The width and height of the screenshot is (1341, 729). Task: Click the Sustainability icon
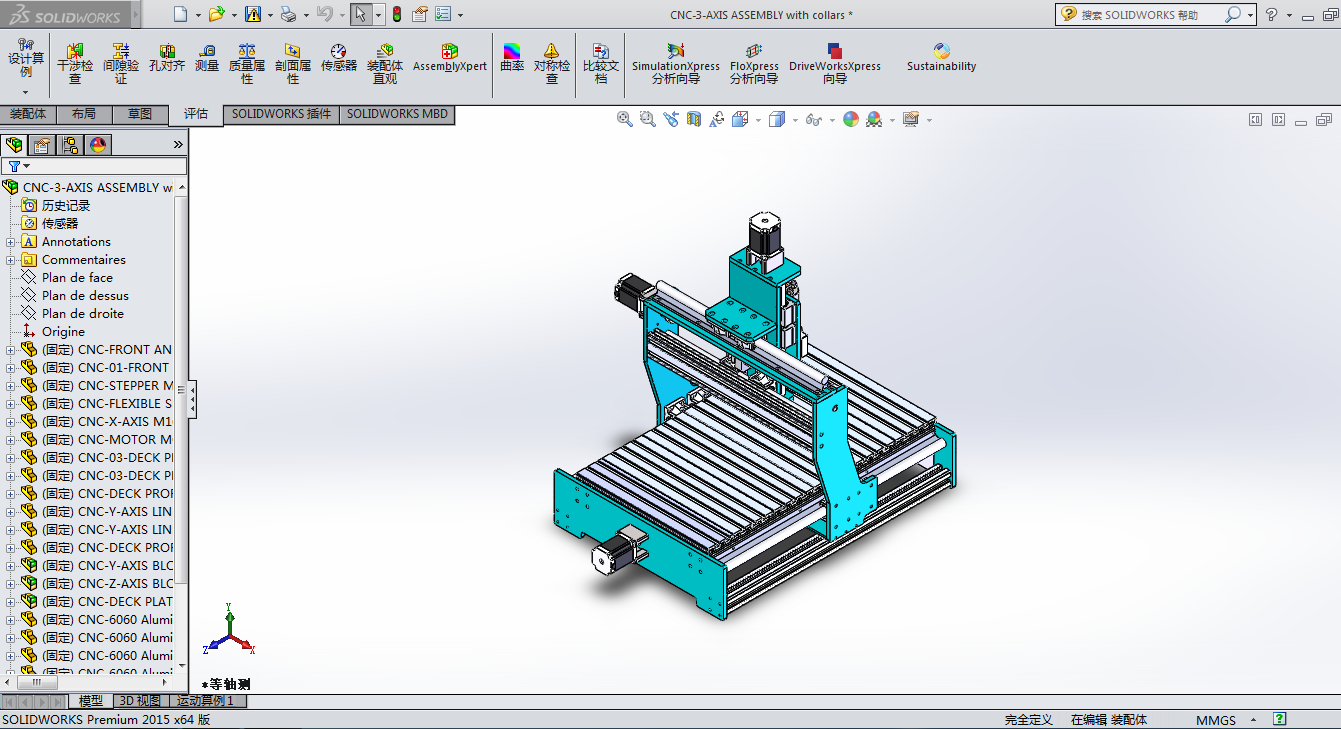click(941, 51)
